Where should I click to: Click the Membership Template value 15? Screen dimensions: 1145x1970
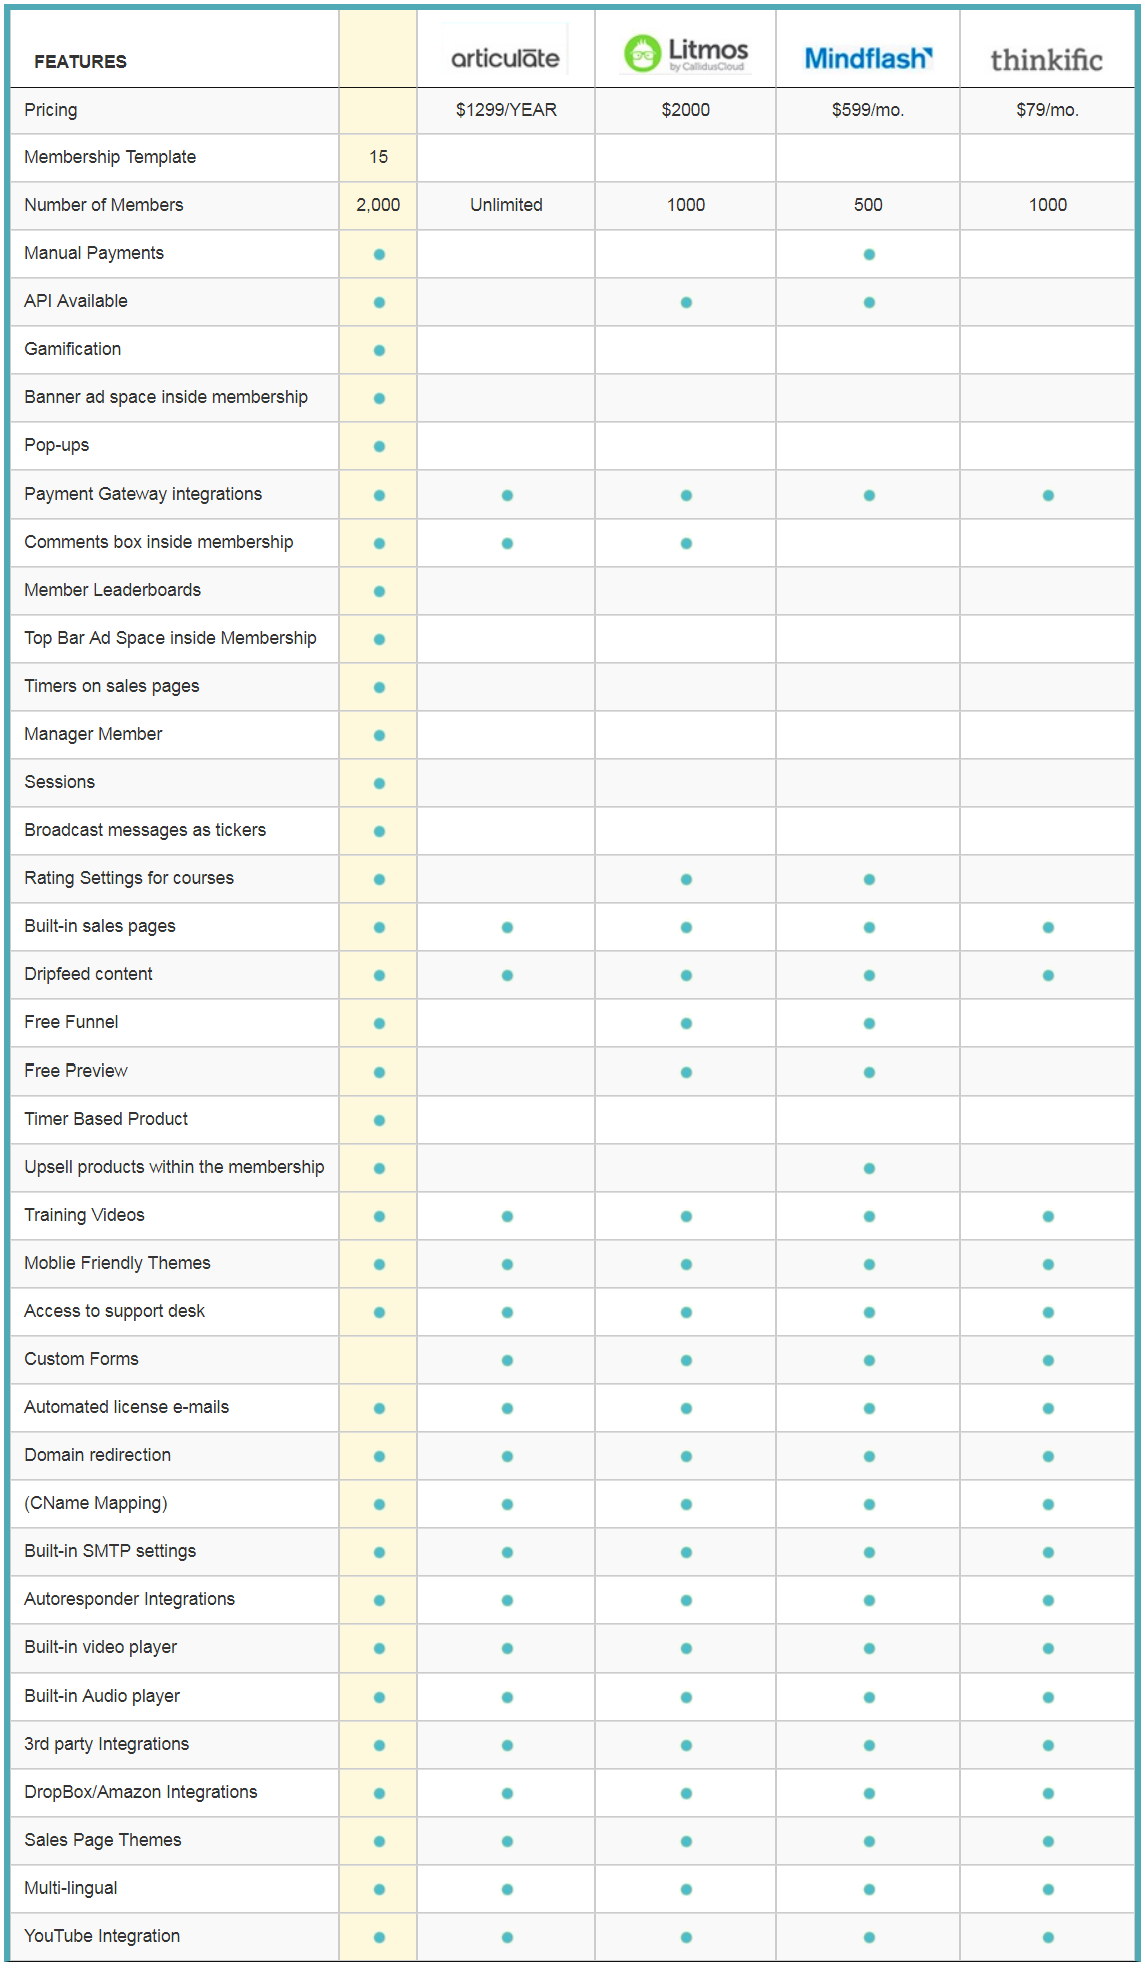click(x=378, y=157)
